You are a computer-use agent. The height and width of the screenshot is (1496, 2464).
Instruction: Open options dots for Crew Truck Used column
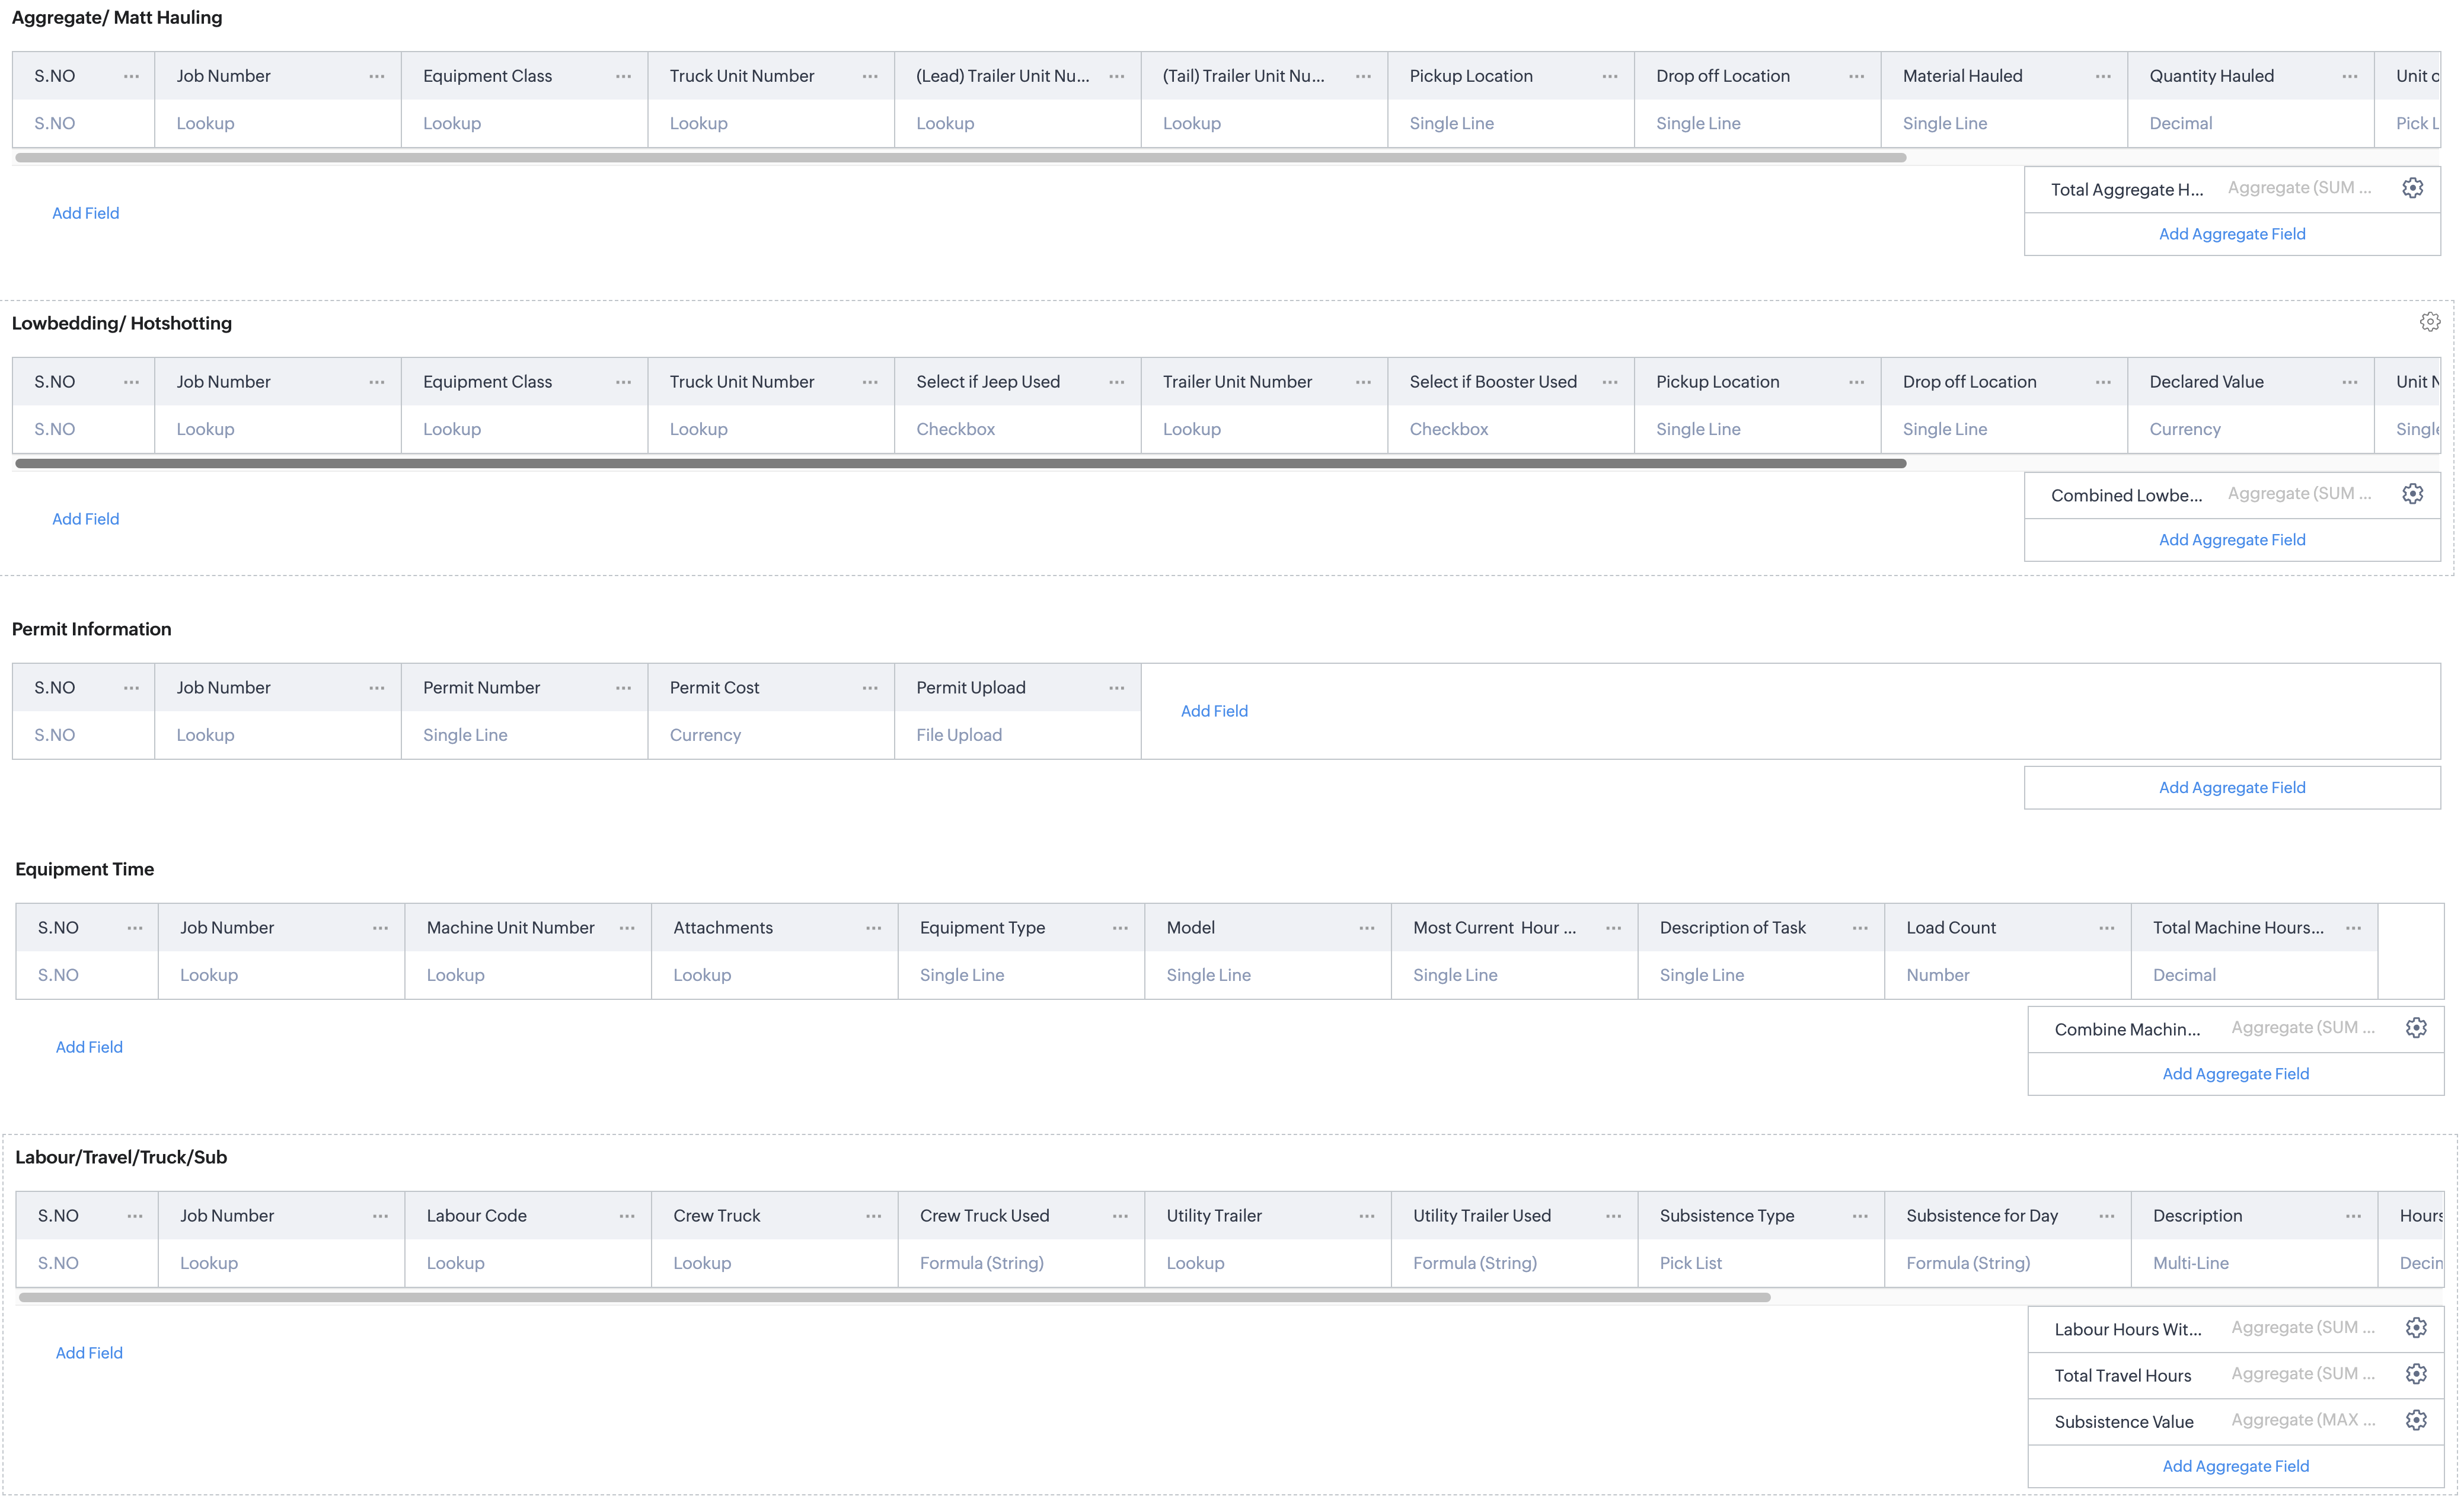pyautogui.click(x=1120, y=1216)
